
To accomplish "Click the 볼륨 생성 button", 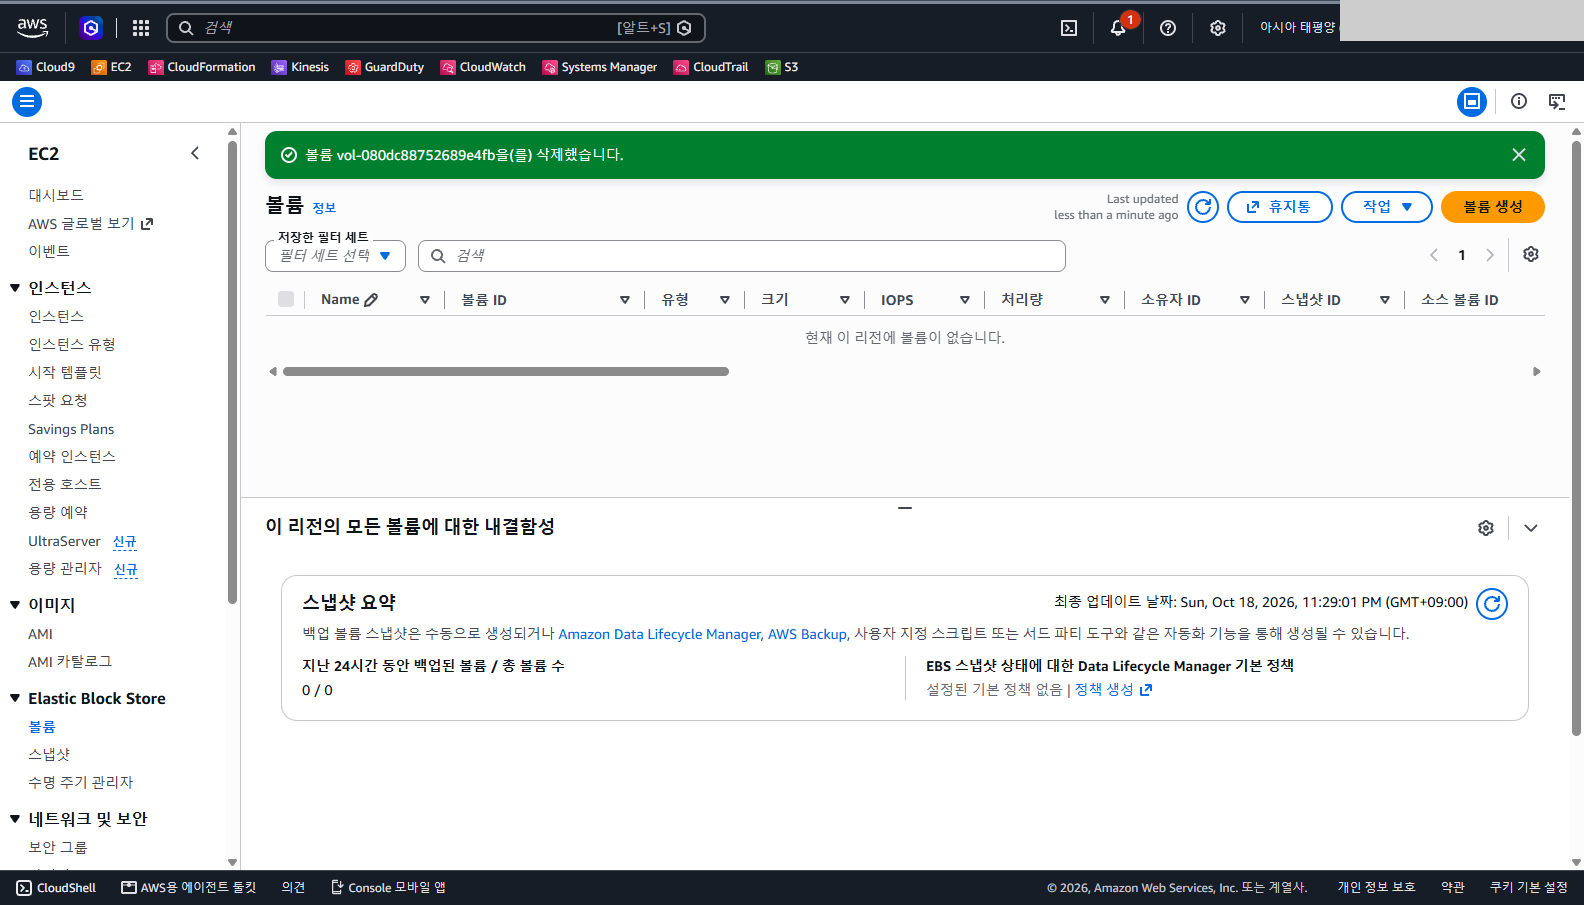I will click(1493, 207).
